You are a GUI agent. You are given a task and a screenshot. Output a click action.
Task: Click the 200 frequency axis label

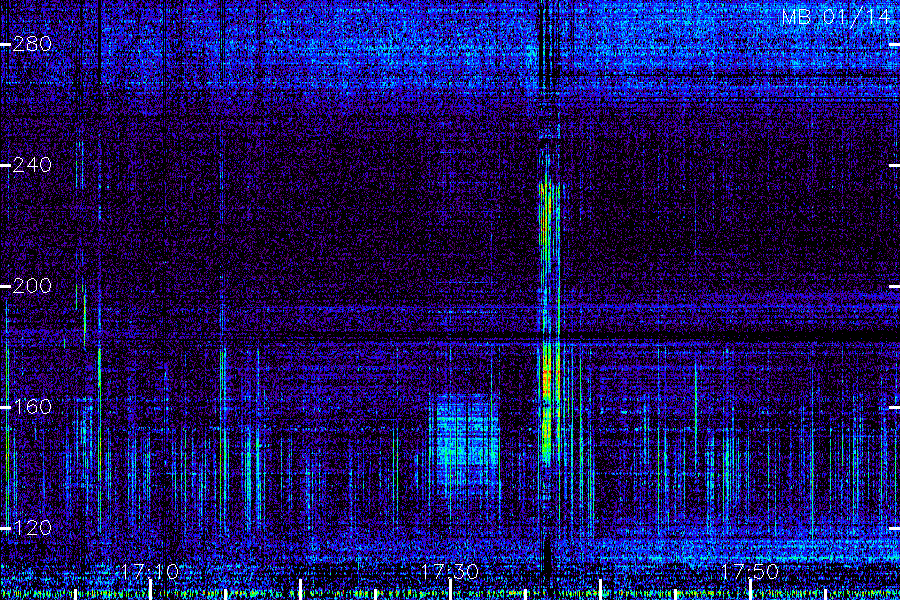32,286
